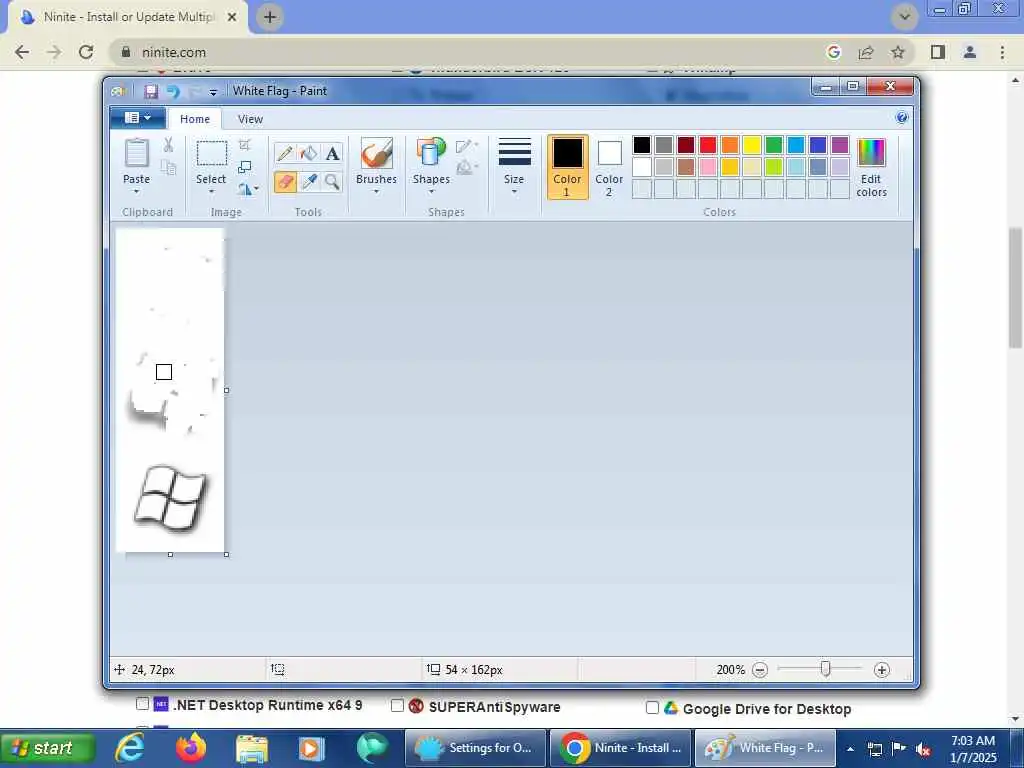Click the Crop icon in Image group
The image size is (1024, 768).
[245, 144]
